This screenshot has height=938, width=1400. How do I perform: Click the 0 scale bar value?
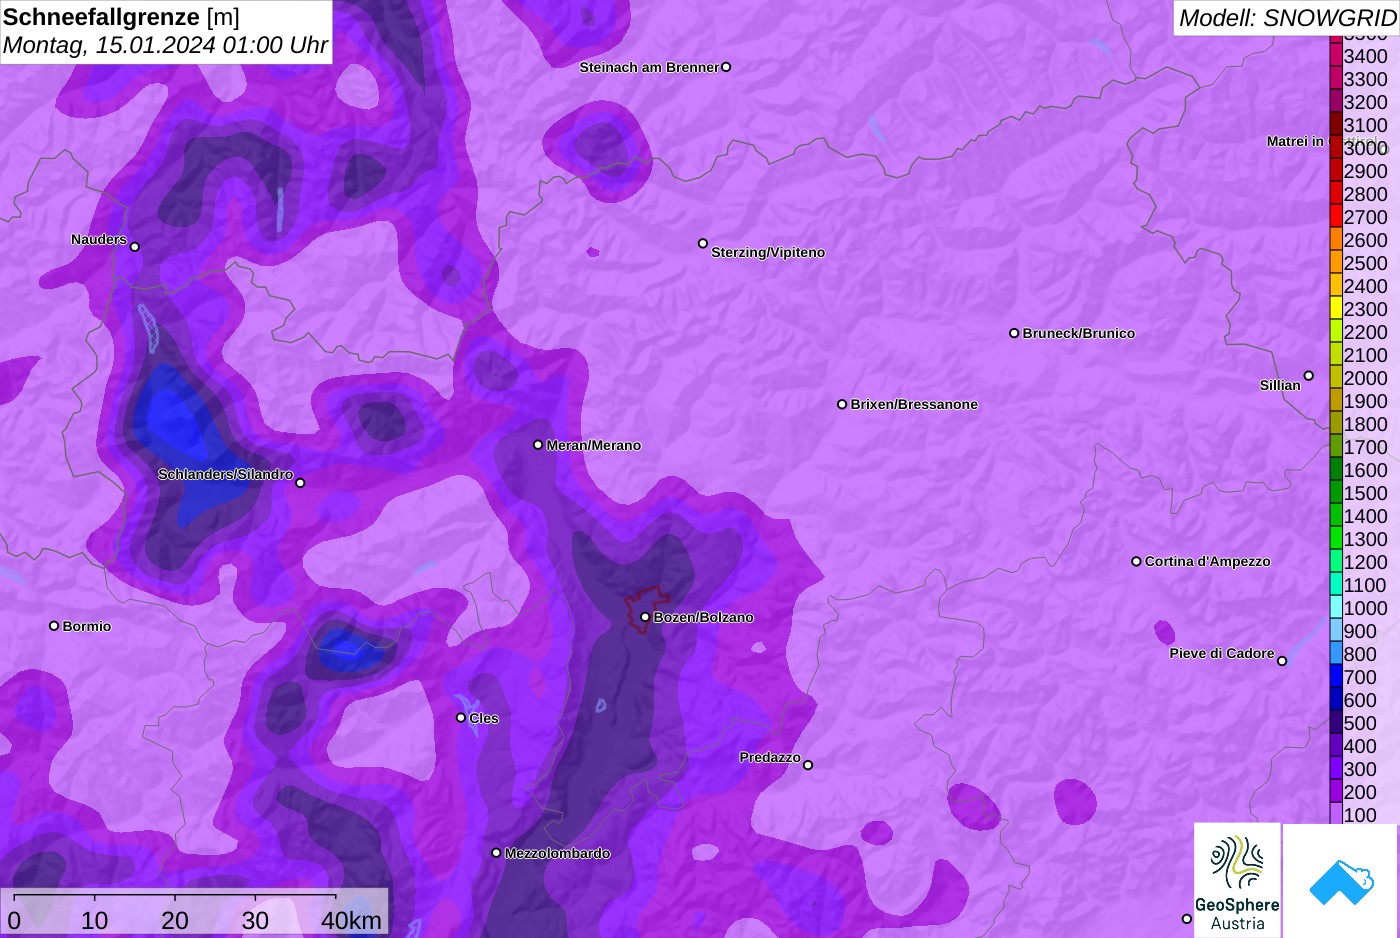[x=14, y=920]
